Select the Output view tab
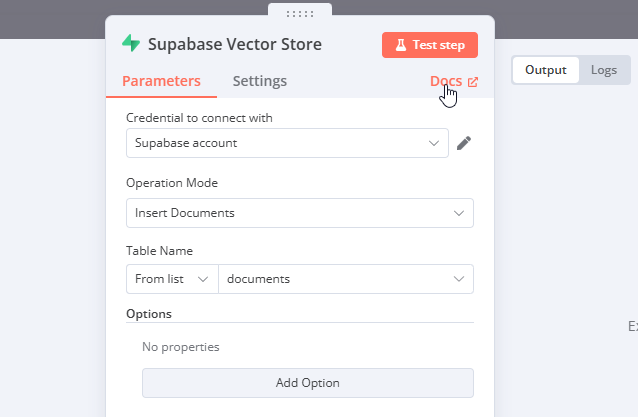The width and height of the screenshot is (638, 417). (x=546, y=70)
